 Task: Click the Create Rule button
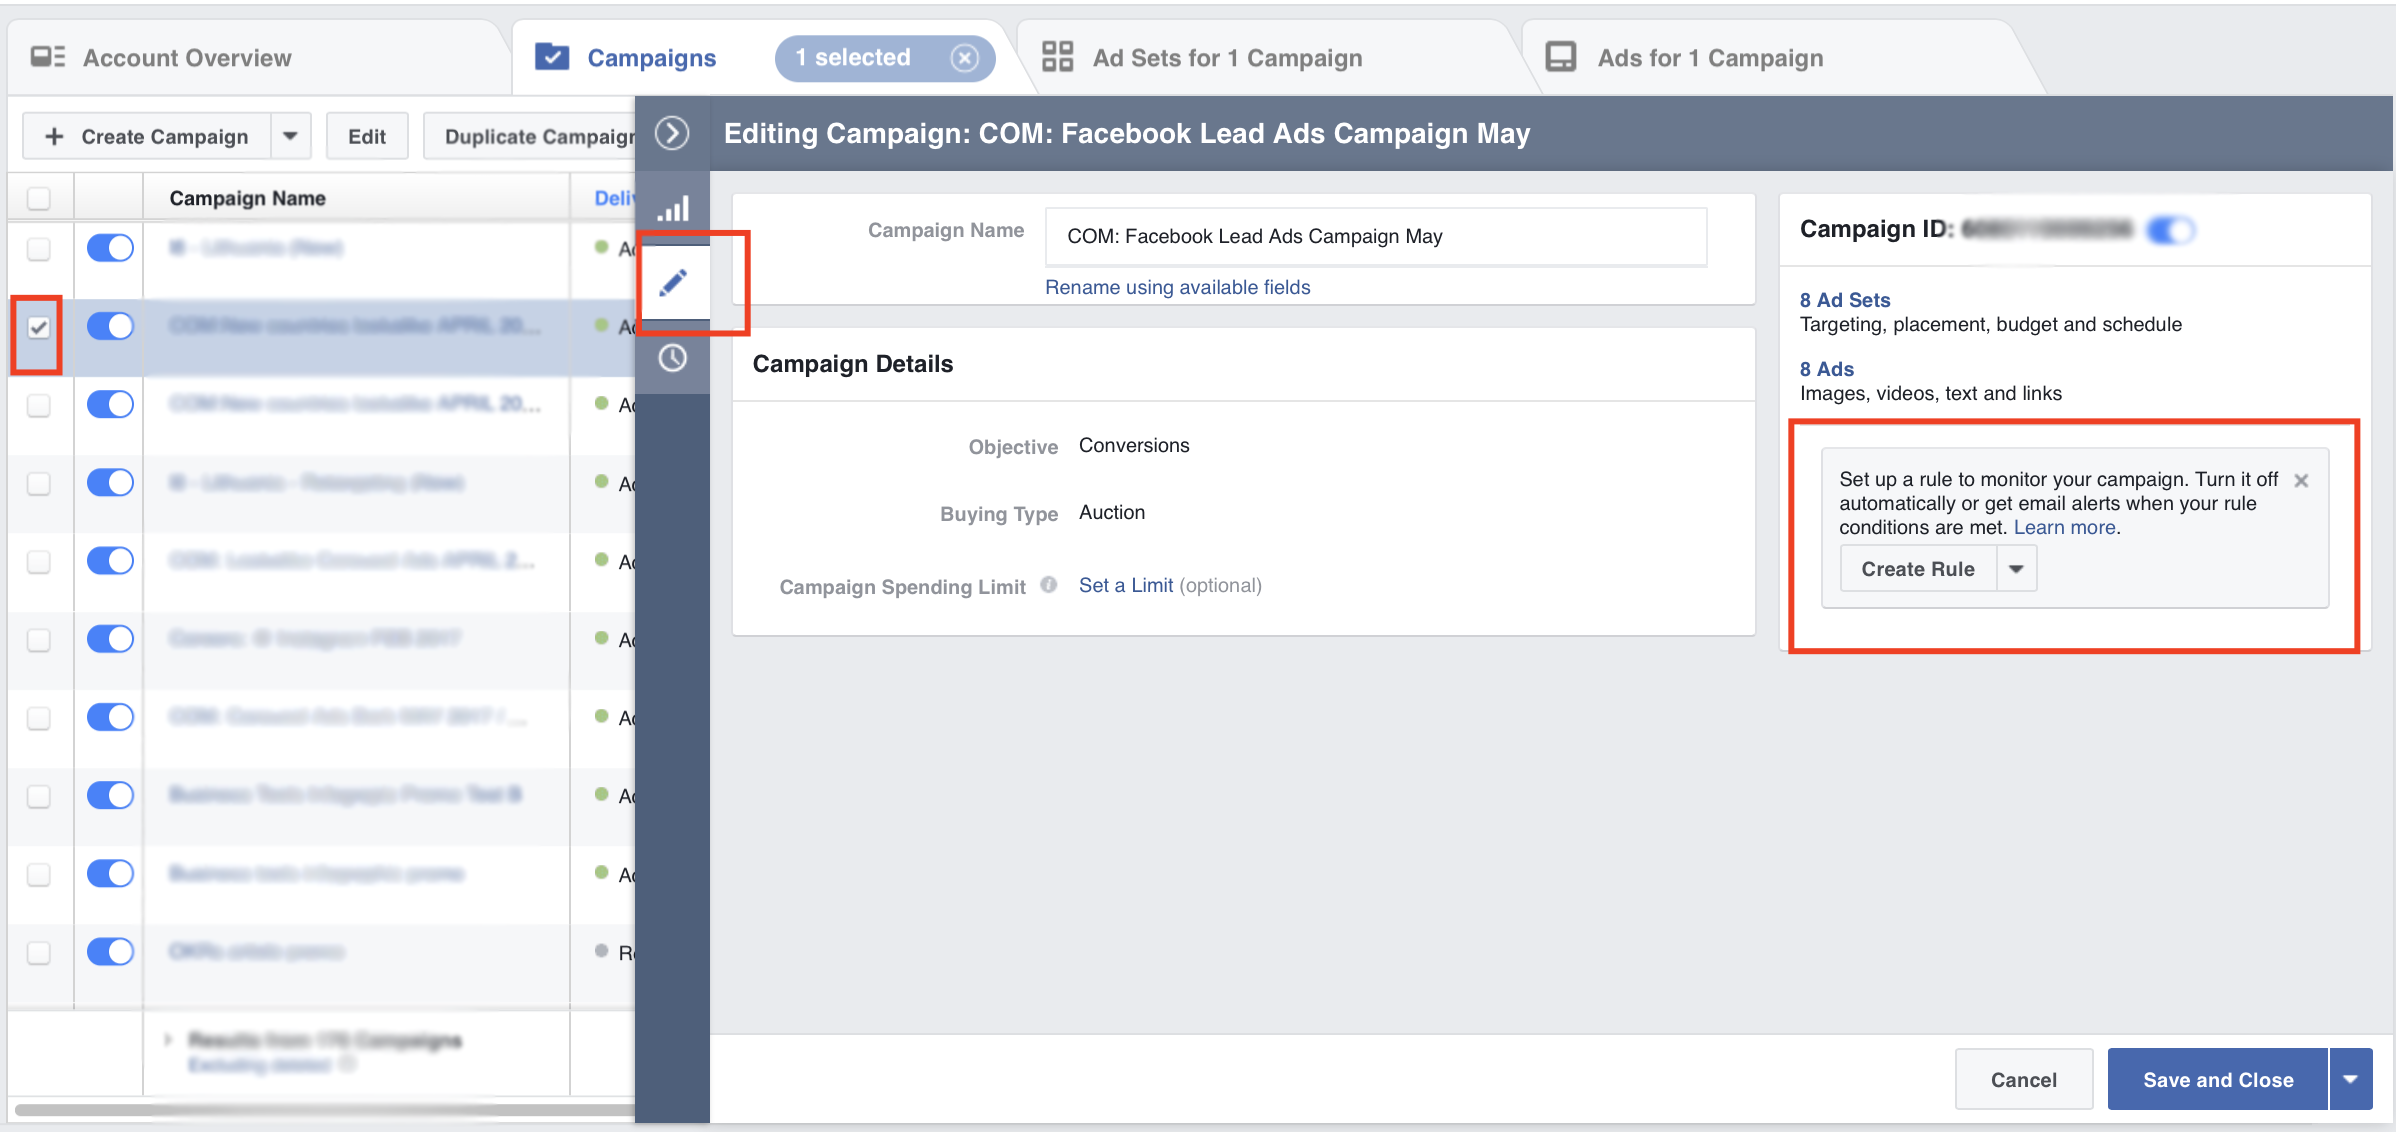pos(1921,568)
